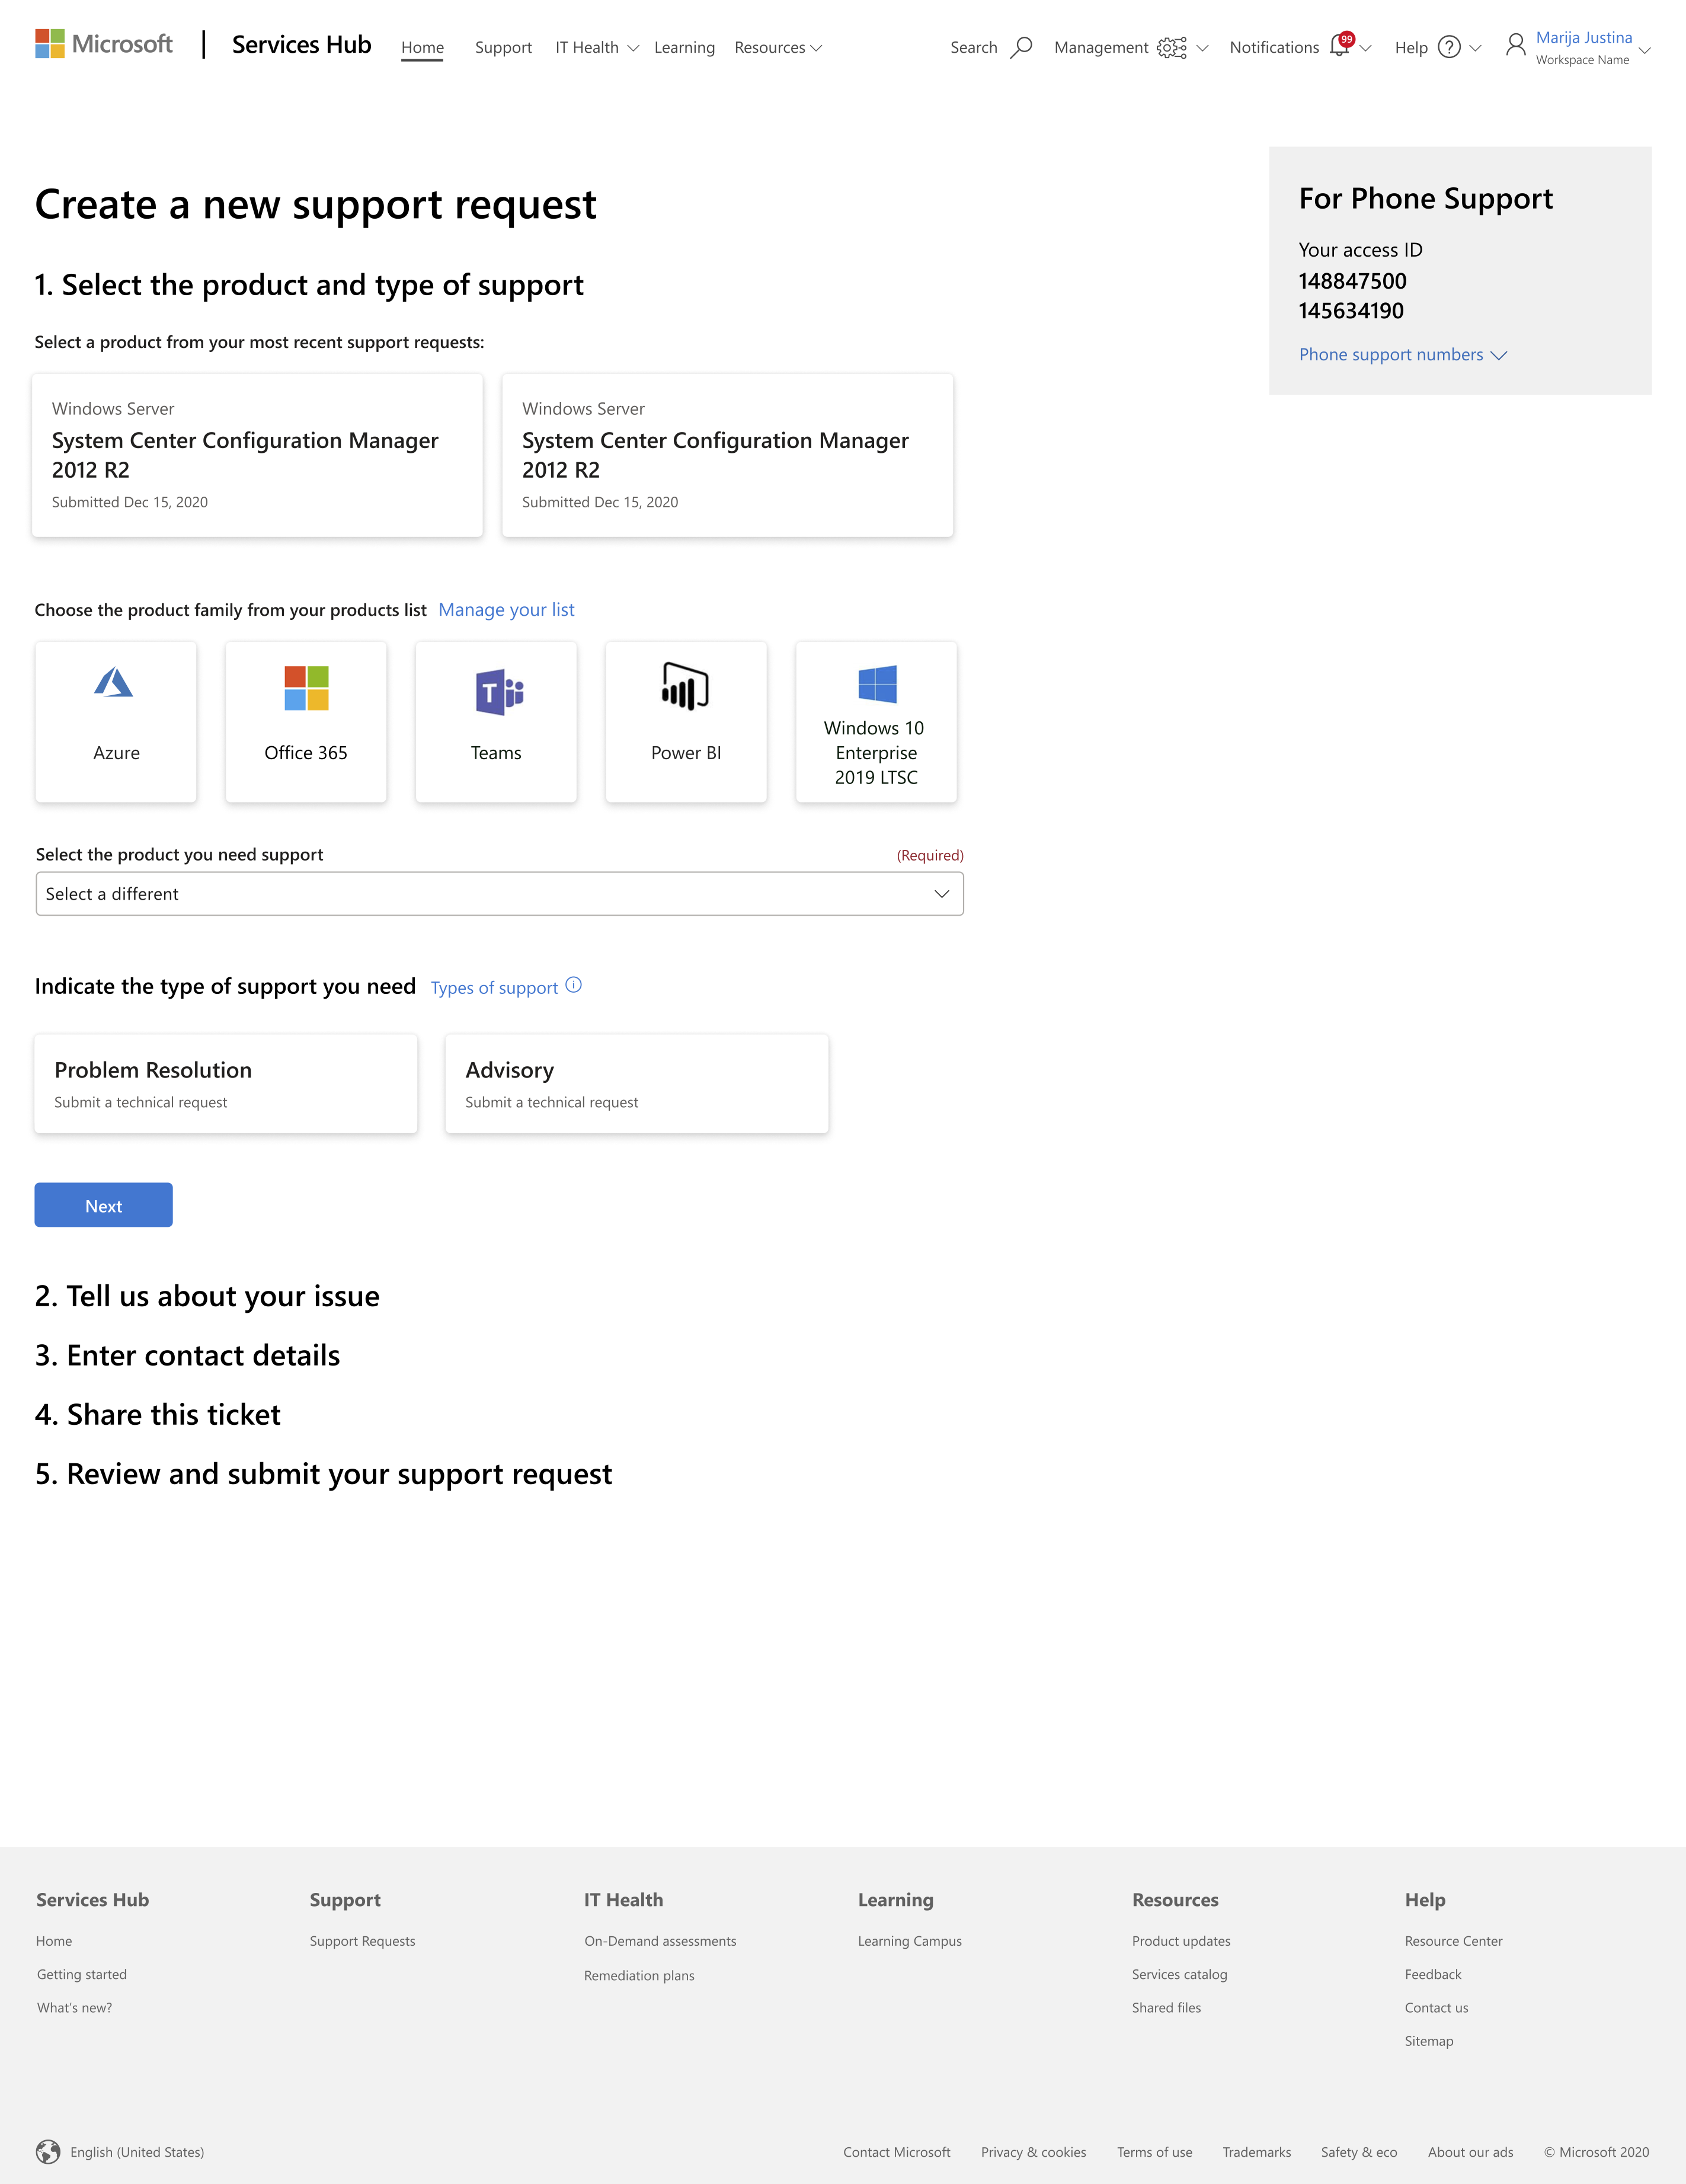Viewport: 1686px width, 2184px height.
Task: Click the globe language icon
Action: (48, 2152)
